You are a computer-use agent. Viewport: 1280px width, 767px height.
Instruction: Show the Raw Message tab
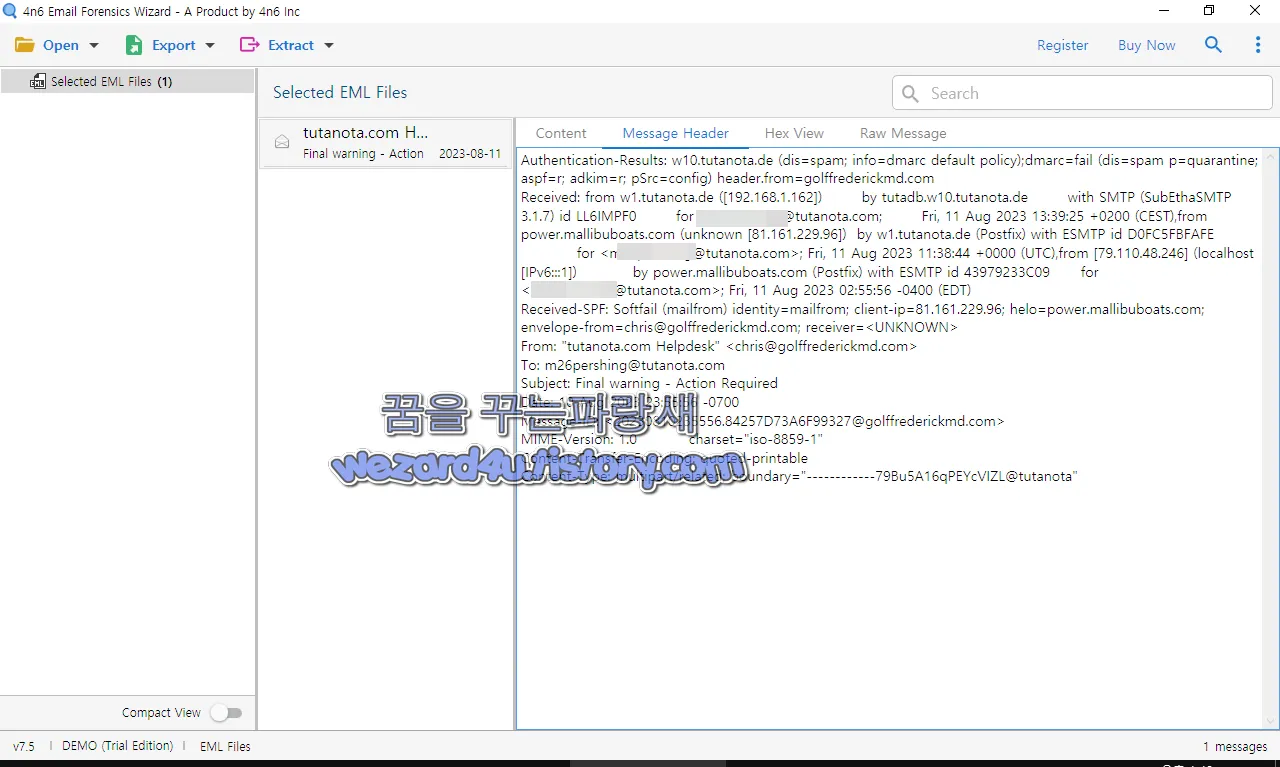(x=903, y=133)
